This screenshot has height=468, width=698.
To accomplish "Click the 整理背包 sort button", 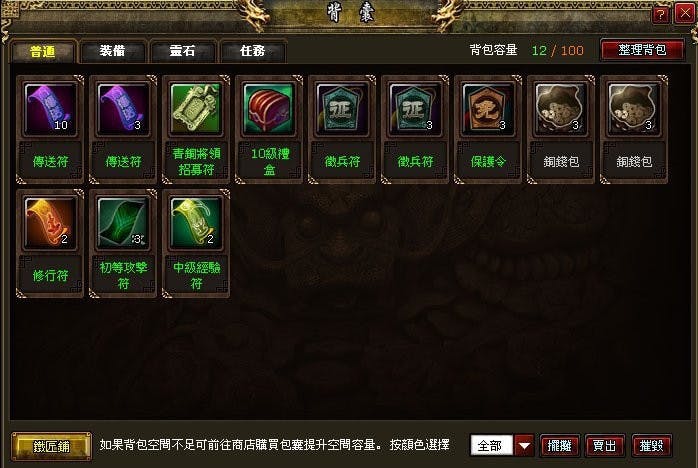I will tap(642, 50).
